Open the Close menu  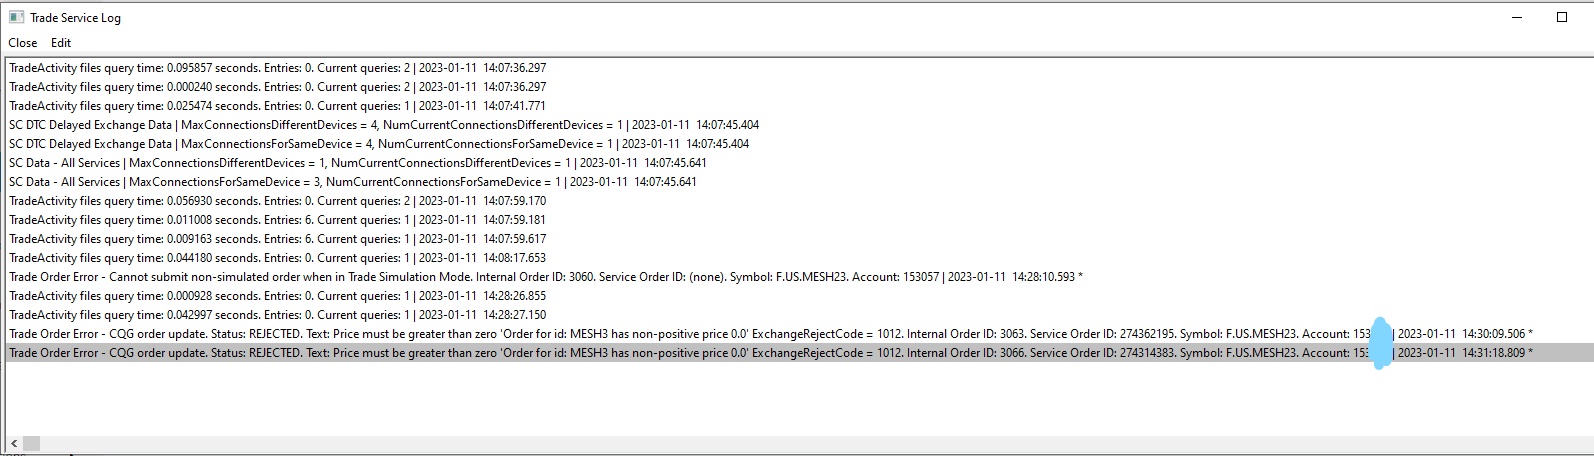click(x=23, y=43)
